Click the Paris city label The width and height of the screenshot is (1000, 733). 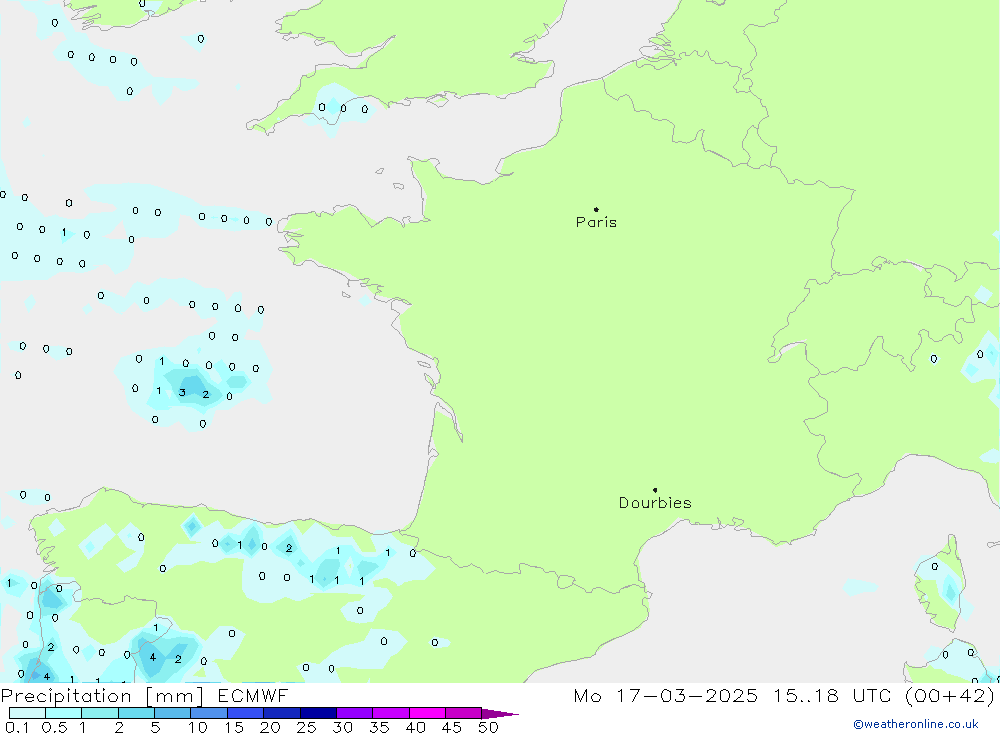point(596,222)
